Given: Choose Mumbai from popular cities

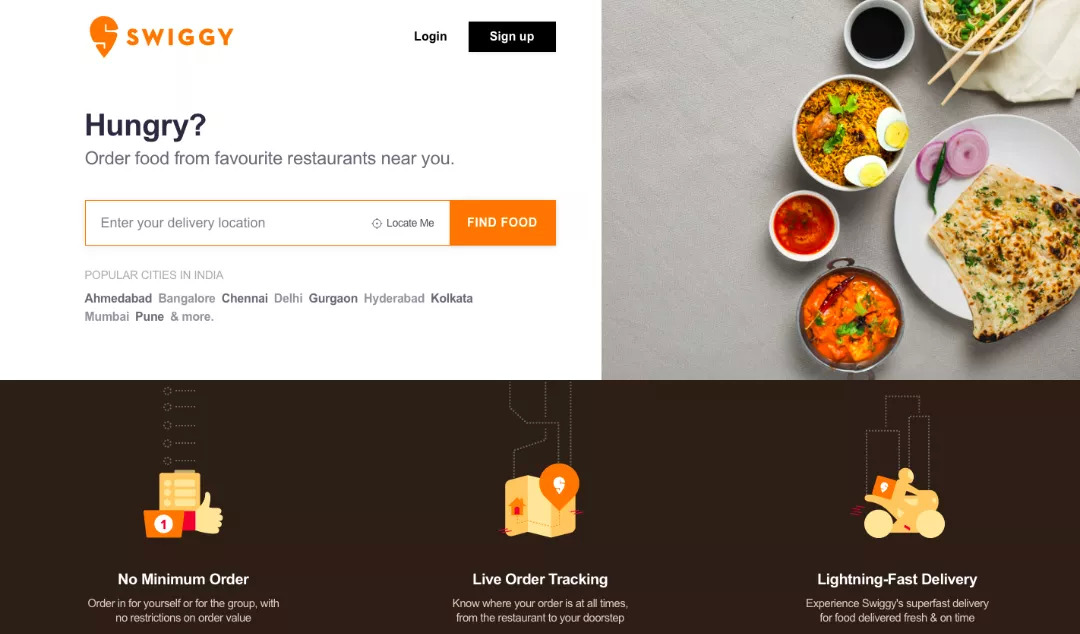Looking at the screenshot, I should tap(107, 317).
